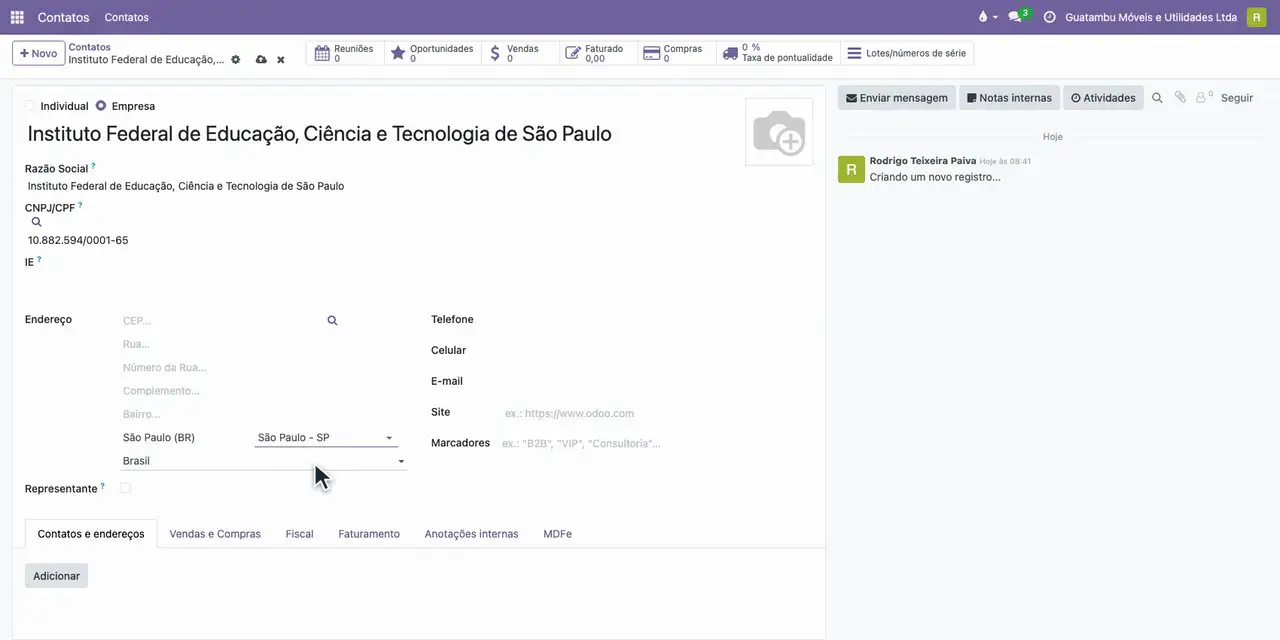Expand the debug tools dropdown caret
This screenshot has width=1280, height=640.
pos(995,18)
